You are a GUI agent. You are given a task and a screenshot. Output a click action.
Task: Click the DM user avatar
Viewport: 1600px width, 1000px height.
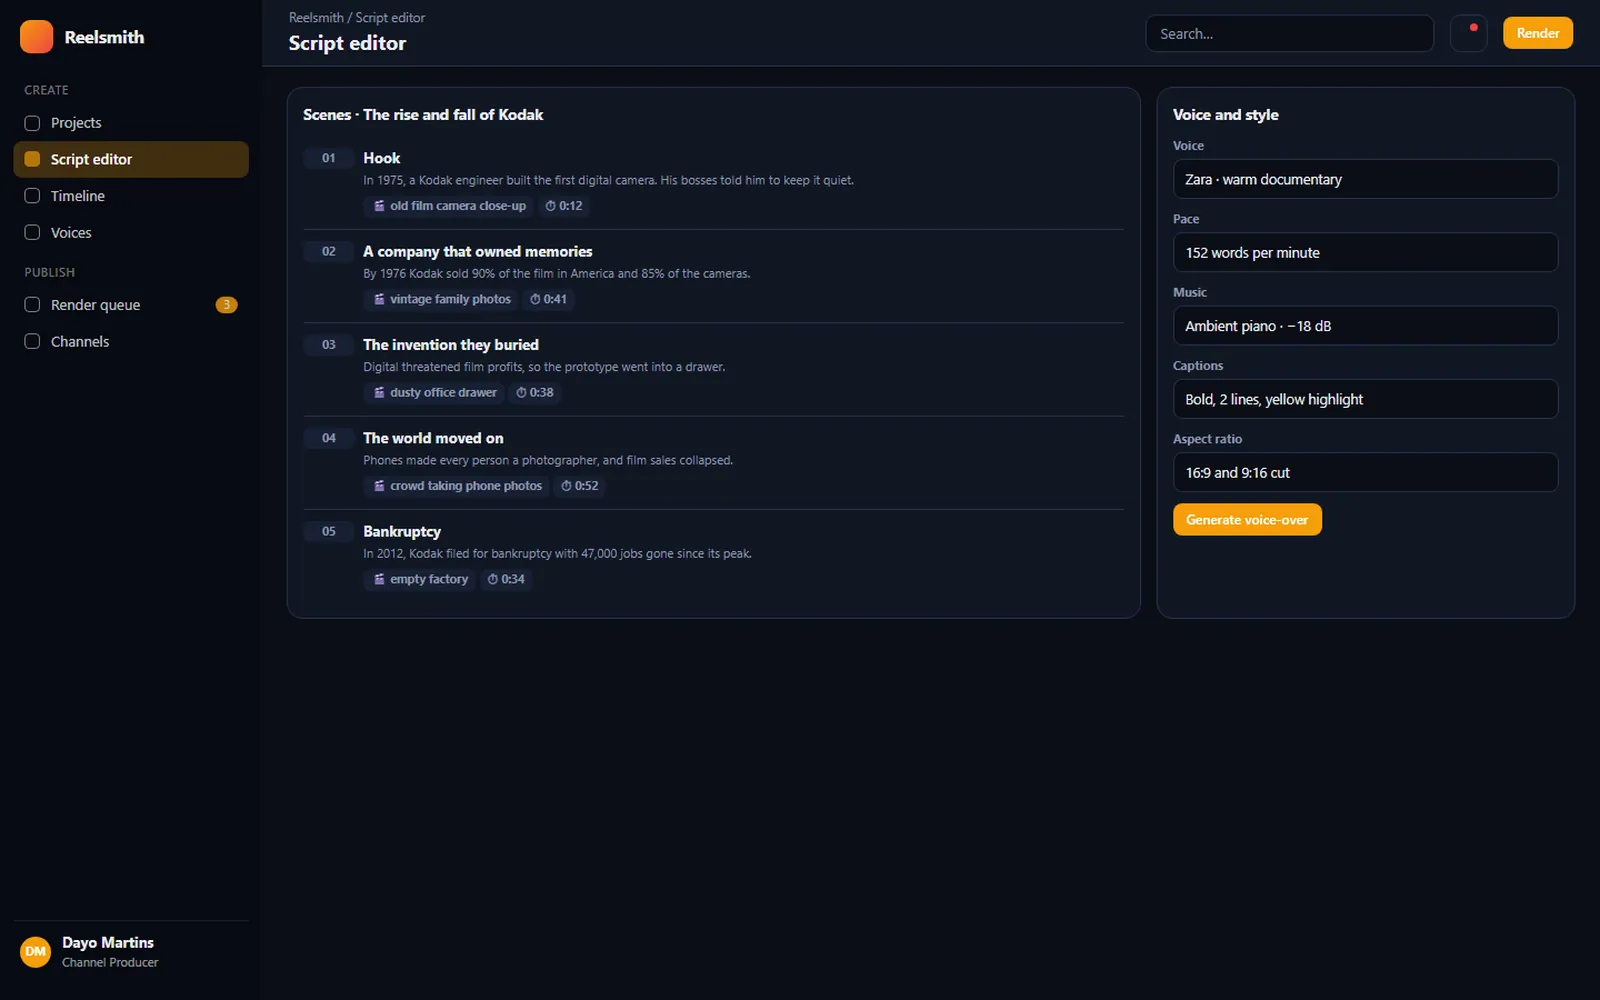click(36, 952)
